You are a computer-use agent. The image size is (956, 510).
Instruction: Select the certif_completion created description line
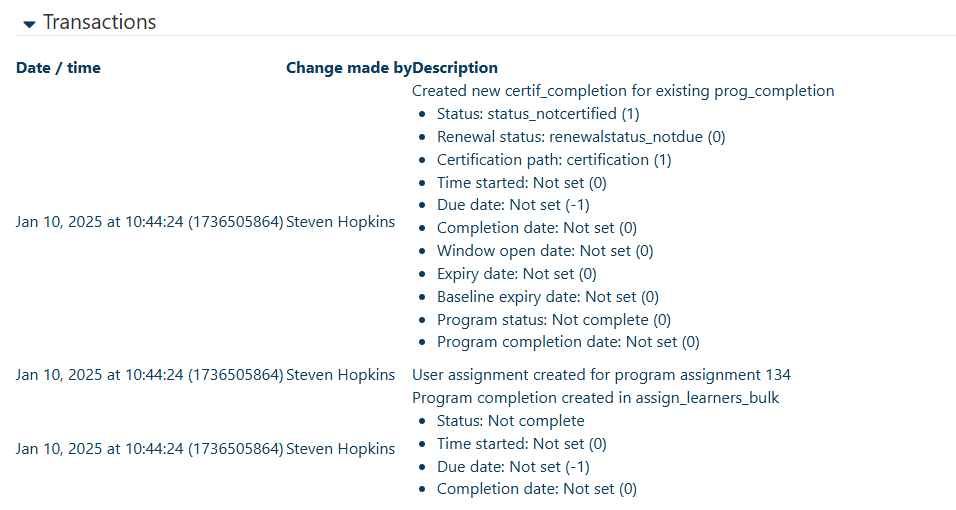pyautogui.click(x=623, y=91)
